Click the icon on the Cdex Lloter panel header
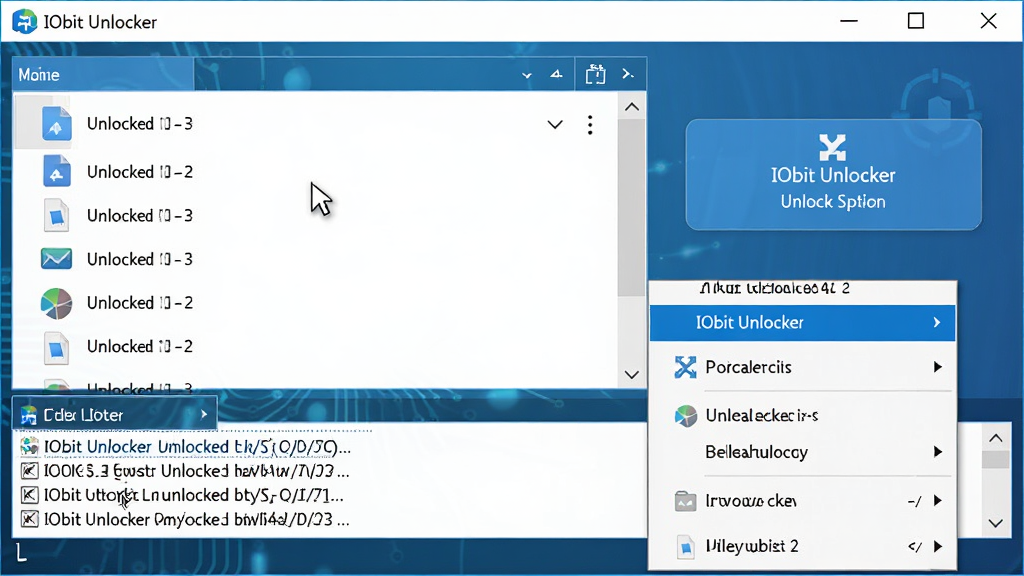The width and height of the screenshot is (1024, 576). [x=28, y=415]
